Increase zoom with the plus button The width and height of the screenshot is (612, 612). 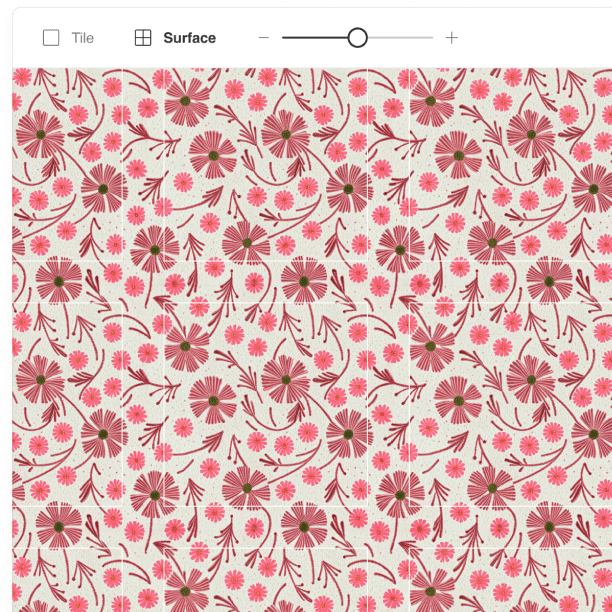coord(452,38)
